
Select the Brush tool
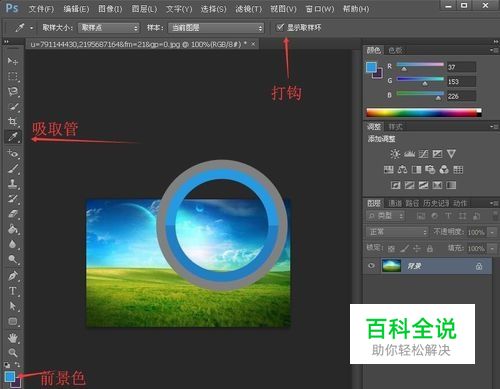(13, 169)
